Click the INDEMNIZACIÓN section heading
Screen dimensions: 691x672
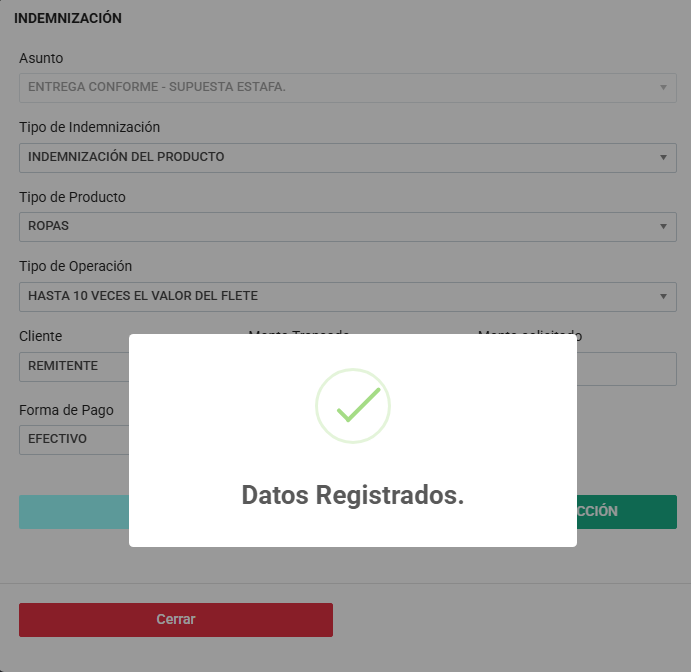[68, 18]
